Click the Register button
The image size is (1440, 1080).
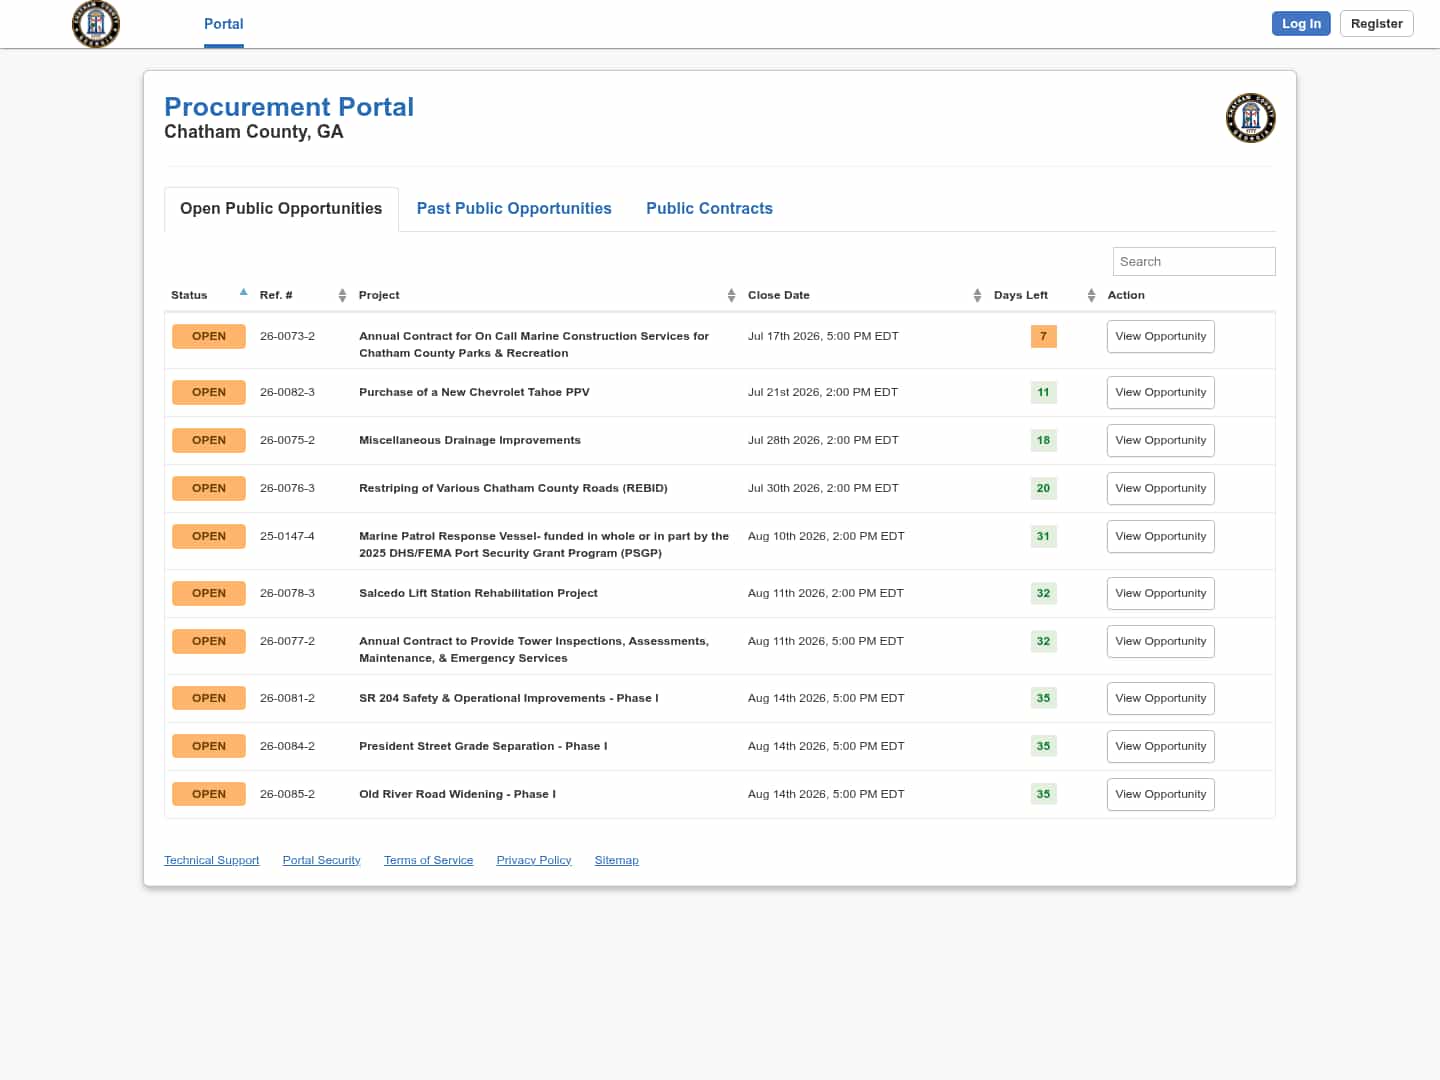click(1376, 23)
